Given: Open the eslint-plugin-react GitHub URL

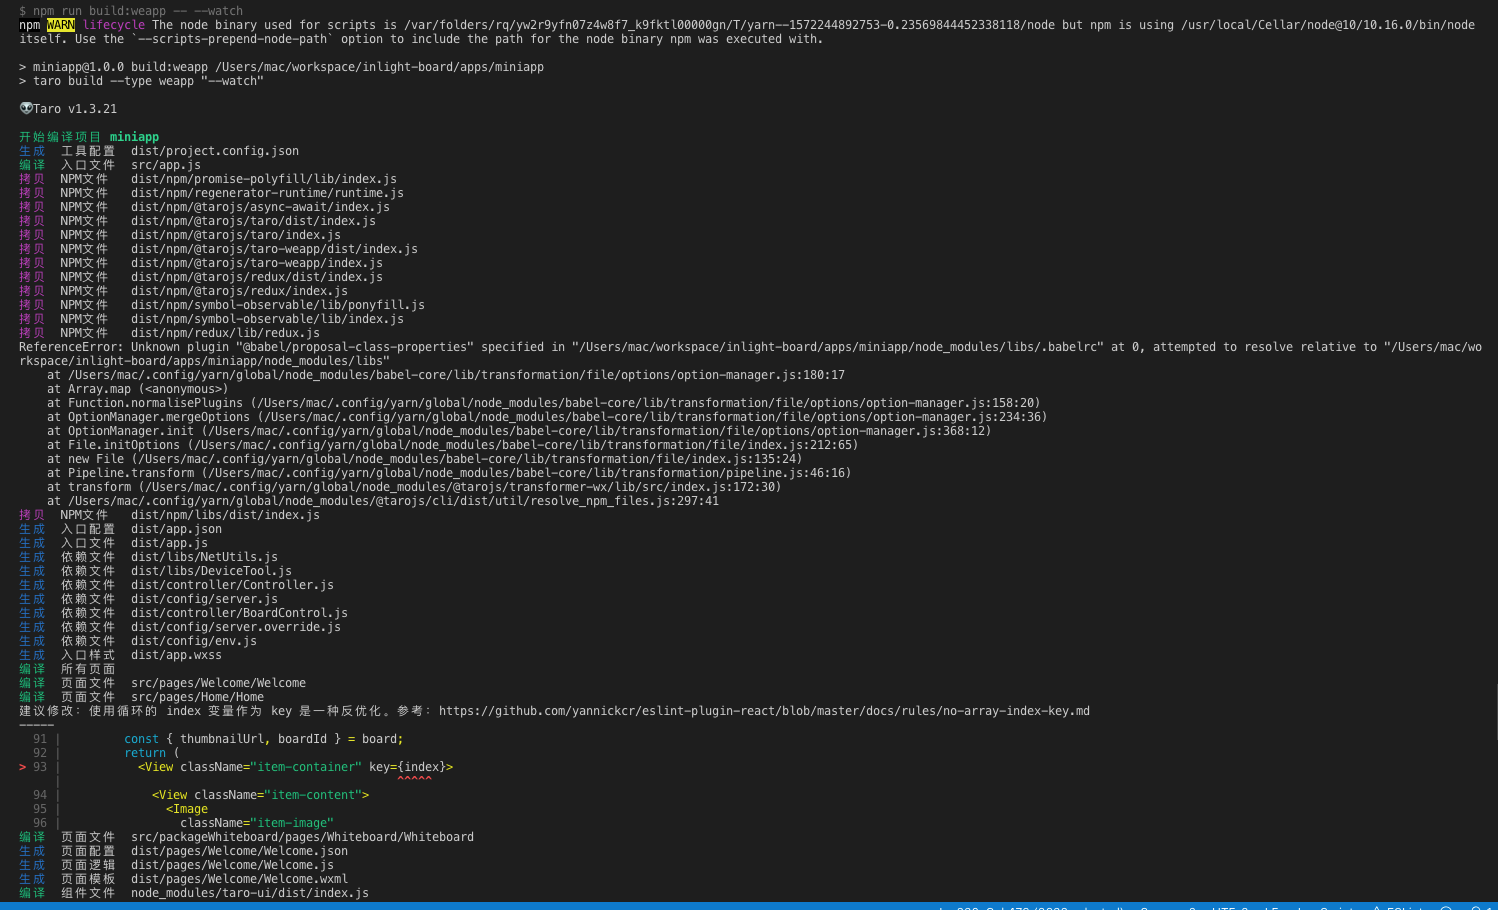Looking at the screenshot, I should coord(764,711).
